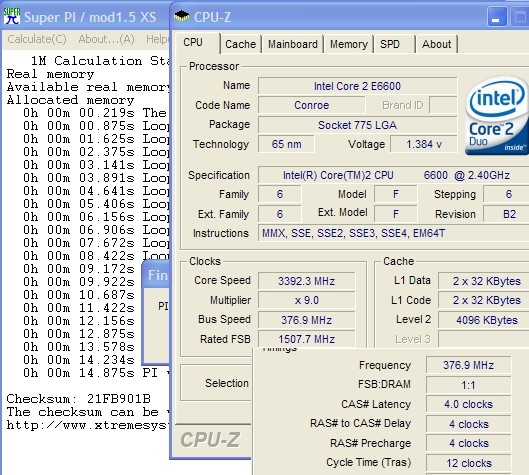Click the xtremesystems URL line in Super PI
The image size is (529, 475).
tap(87, 425)
